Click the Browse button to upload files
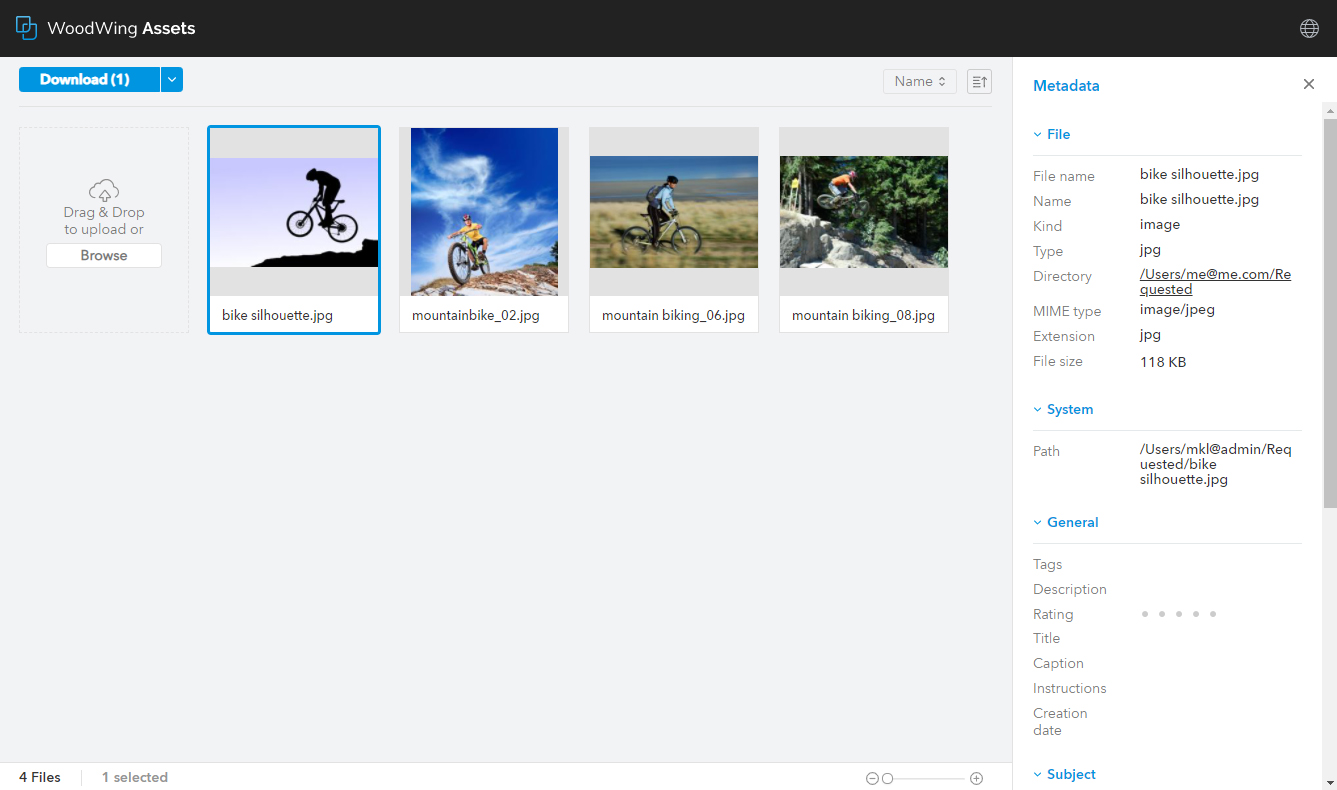Viewport: 1337px width, 790px height. pyautogui.click(x=103, y=255)
